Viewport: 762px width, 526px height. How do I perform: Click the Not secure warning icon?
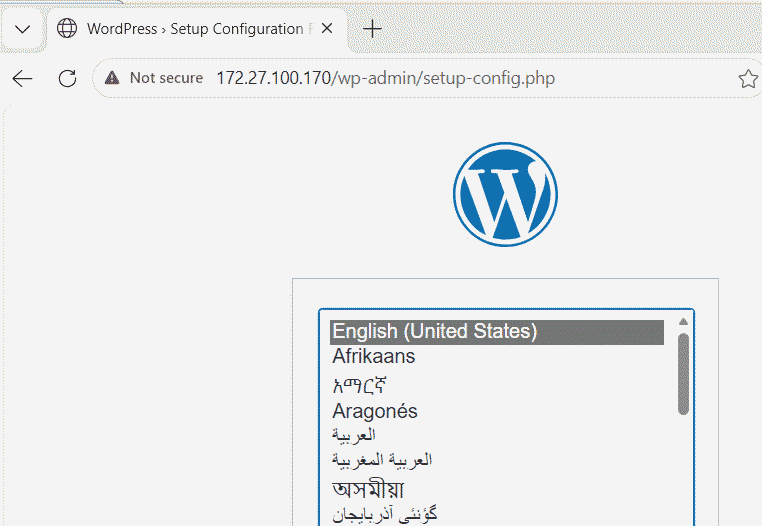coord(112,78)
